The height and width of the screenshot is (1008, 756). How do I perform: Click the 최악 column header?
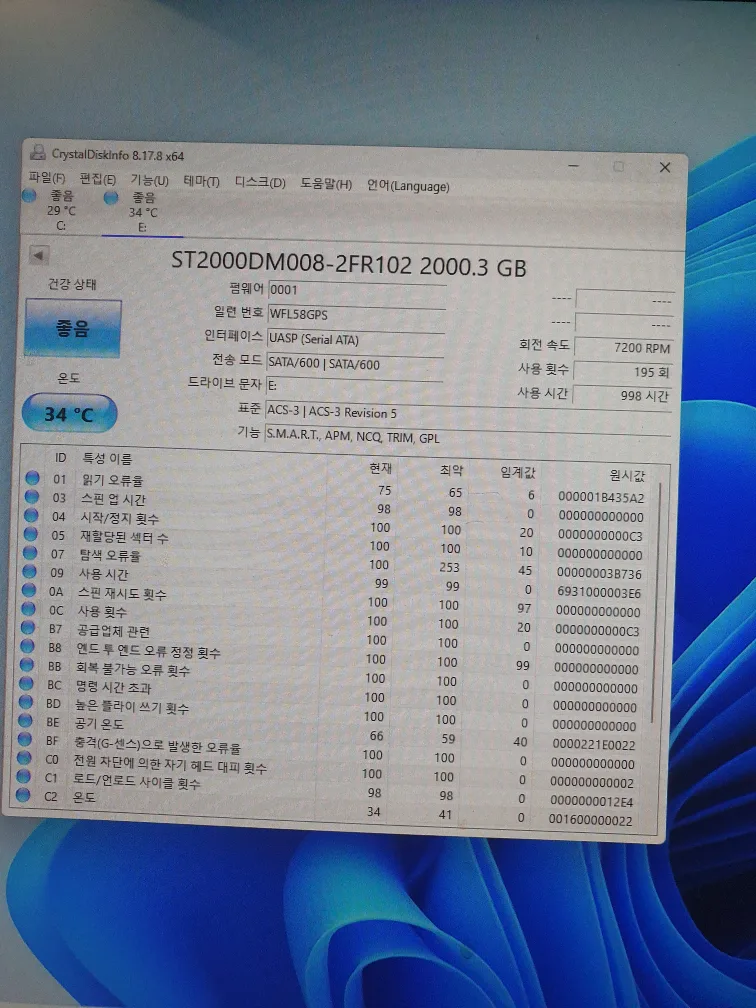point(451,470)
